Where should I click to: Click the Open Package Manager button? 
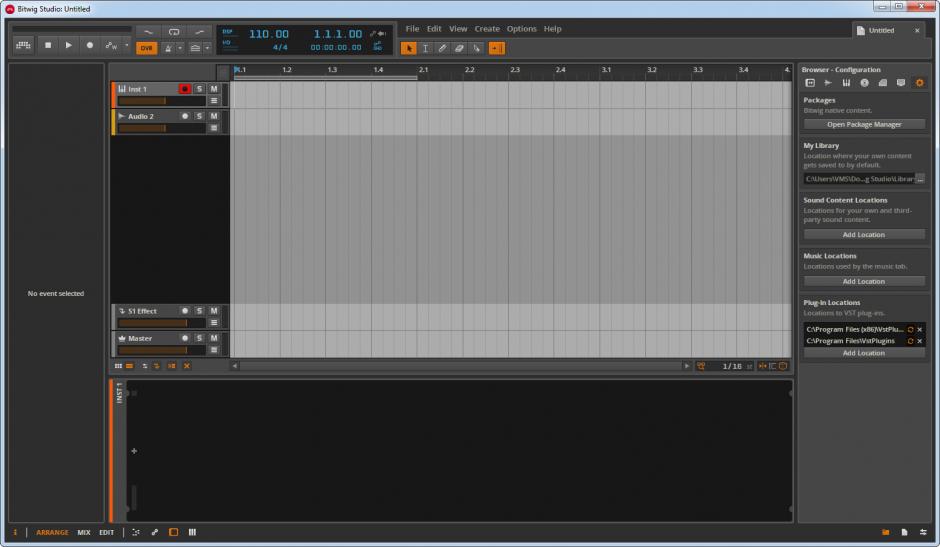point(864,124)
